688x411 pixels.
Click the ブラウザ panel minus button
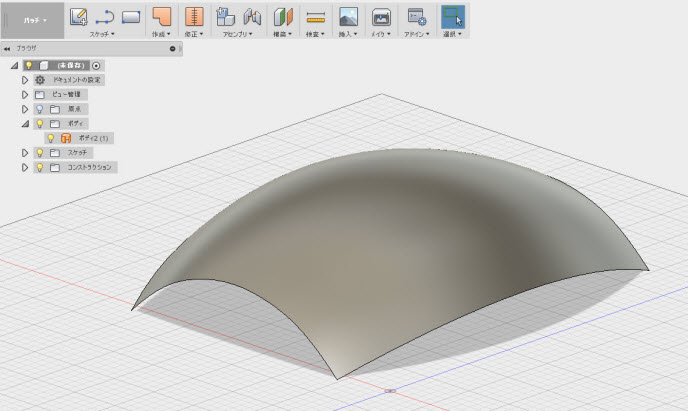pos(172,49)
